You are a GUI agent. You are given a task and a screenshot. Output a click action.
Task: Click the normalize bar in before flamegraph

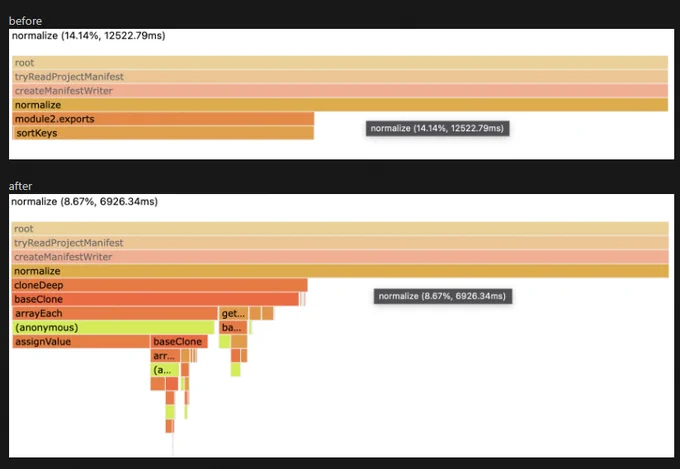point(340,105)
